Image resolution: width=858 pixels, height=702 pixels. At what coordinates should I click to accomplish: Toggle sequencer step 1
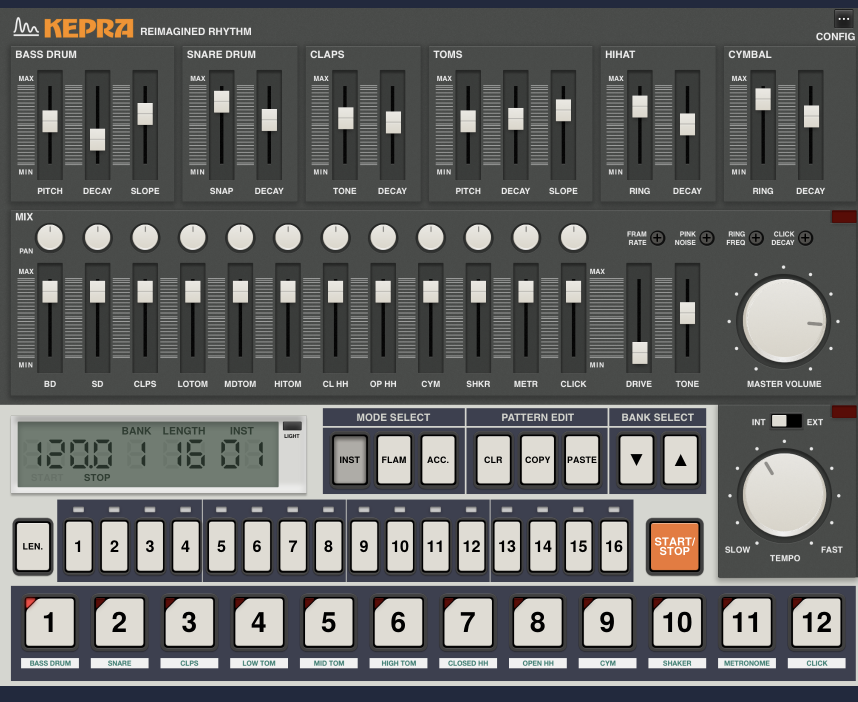tap(78, 546)
